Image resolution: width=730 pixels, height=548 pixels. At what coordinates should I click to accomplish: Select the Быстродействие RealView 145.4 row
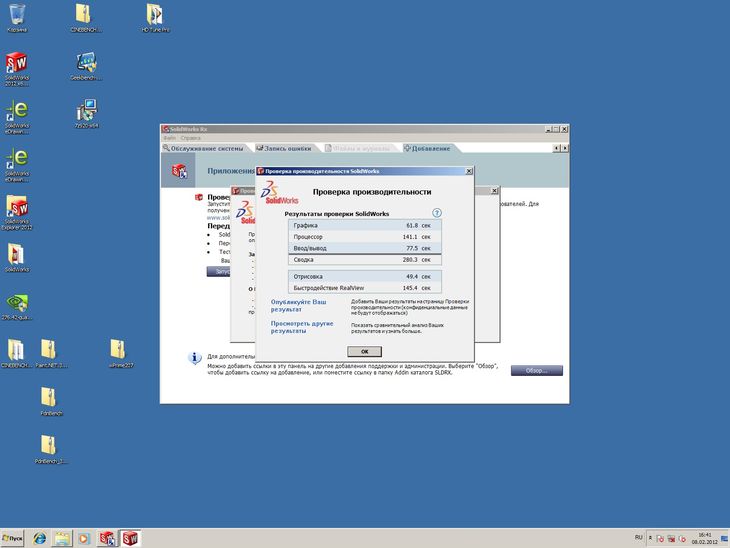coord(365,288)
